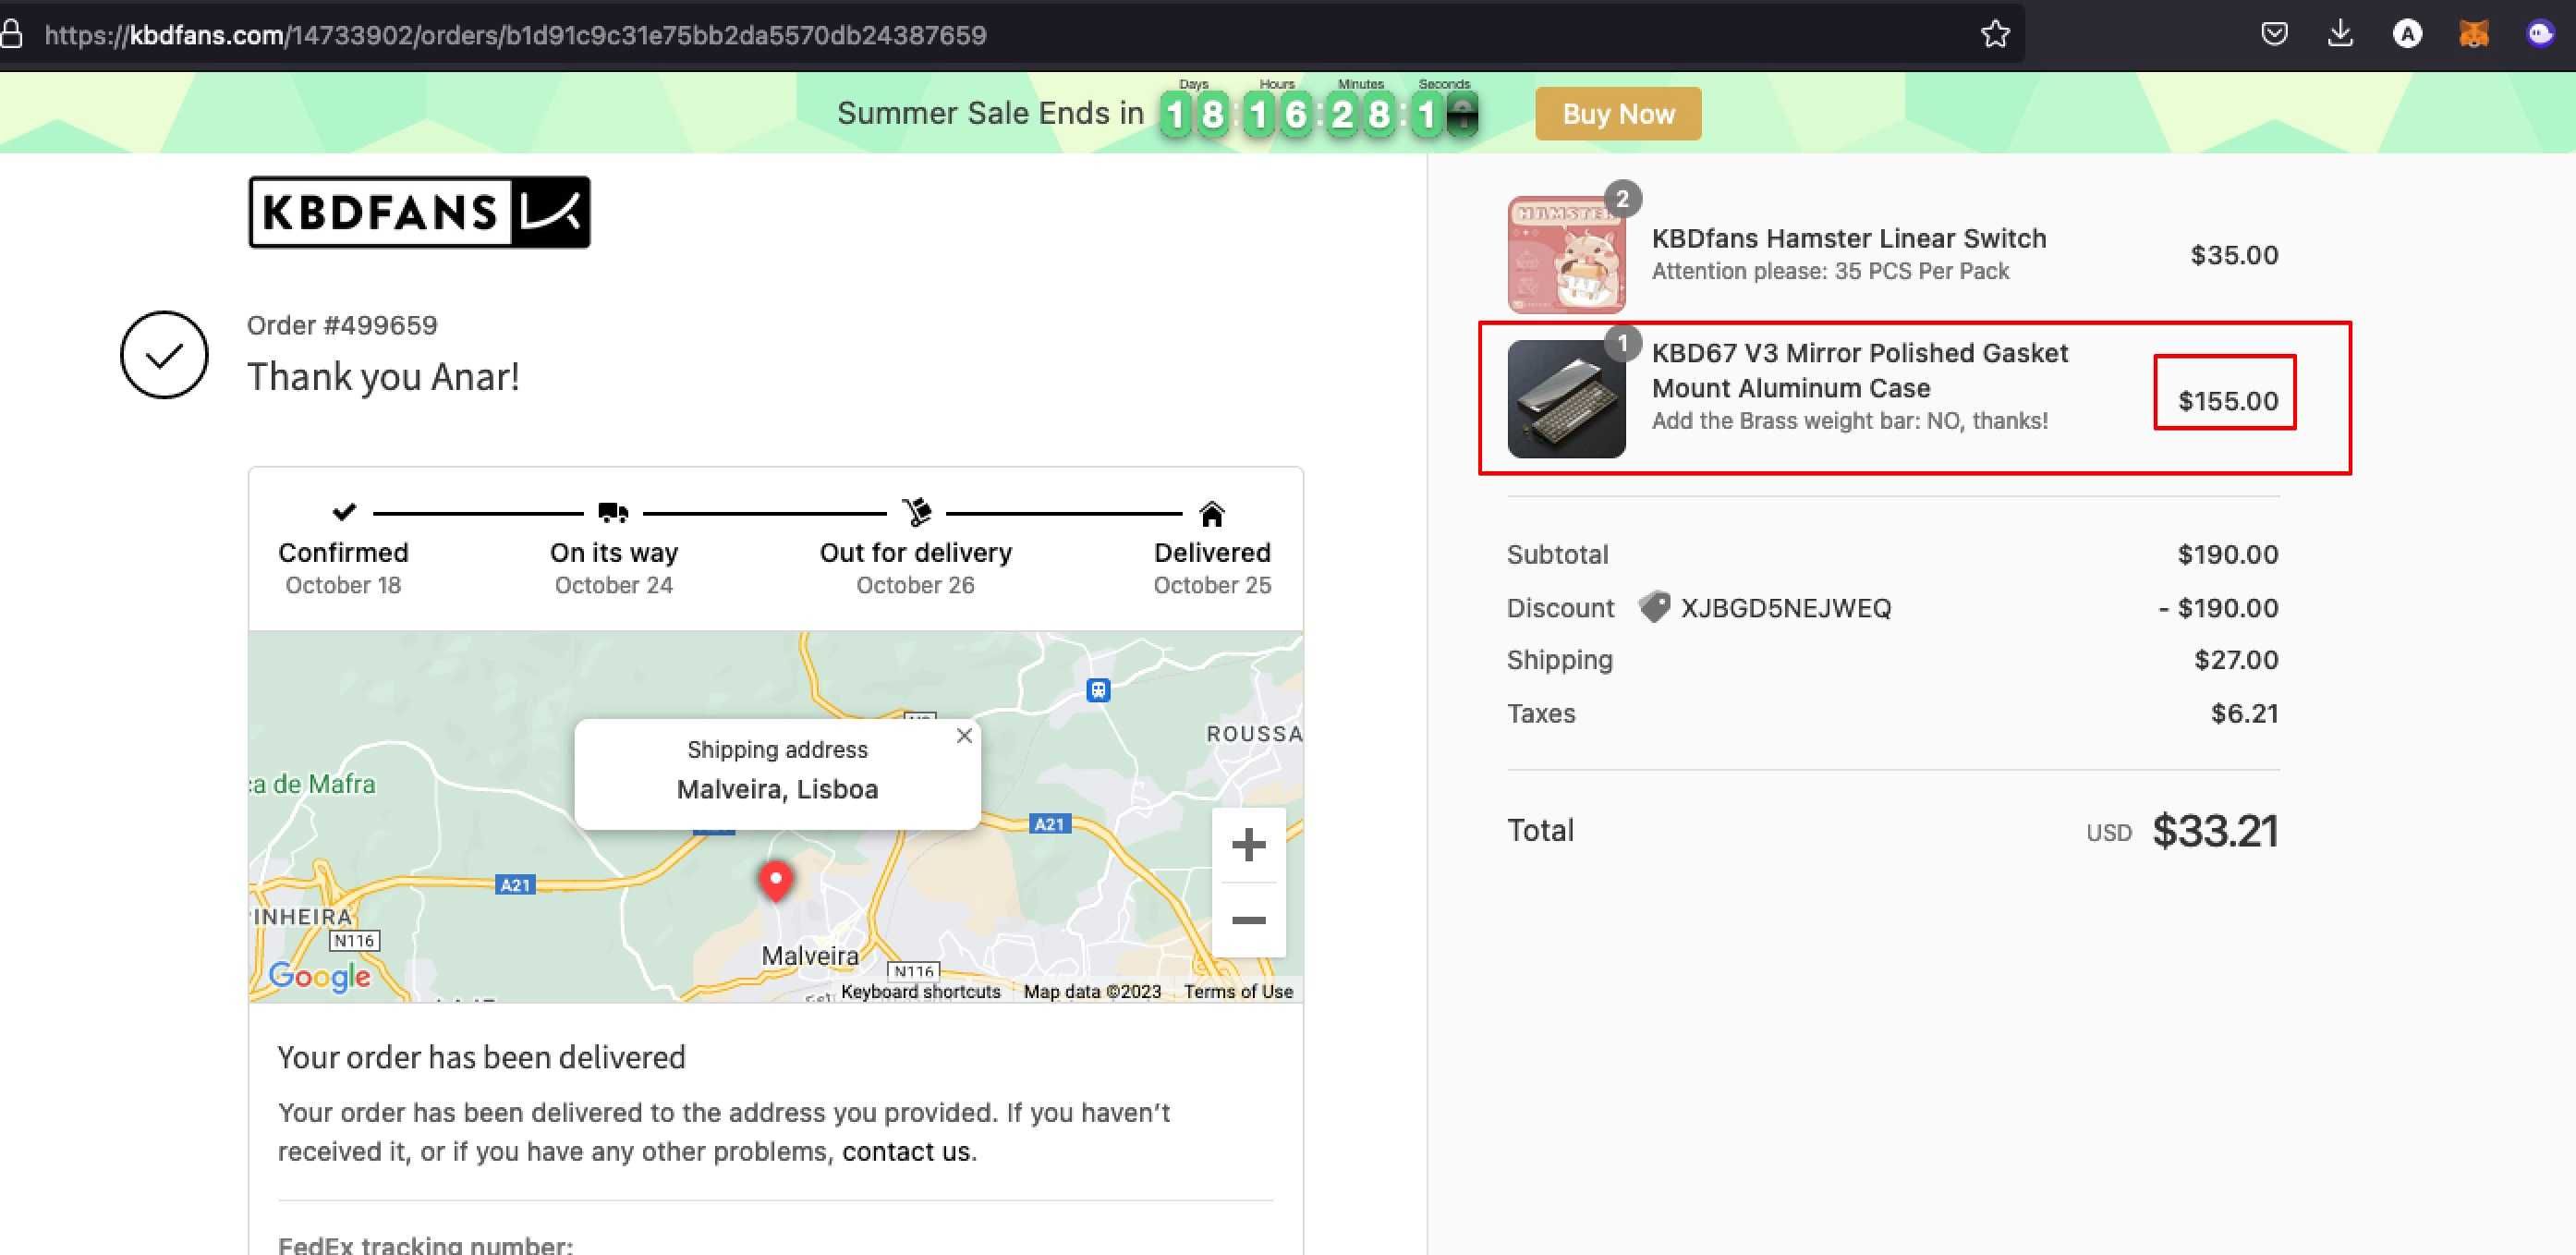Click the Order #499659 text
The image size is (2576, 1255).
coord(342,325)
